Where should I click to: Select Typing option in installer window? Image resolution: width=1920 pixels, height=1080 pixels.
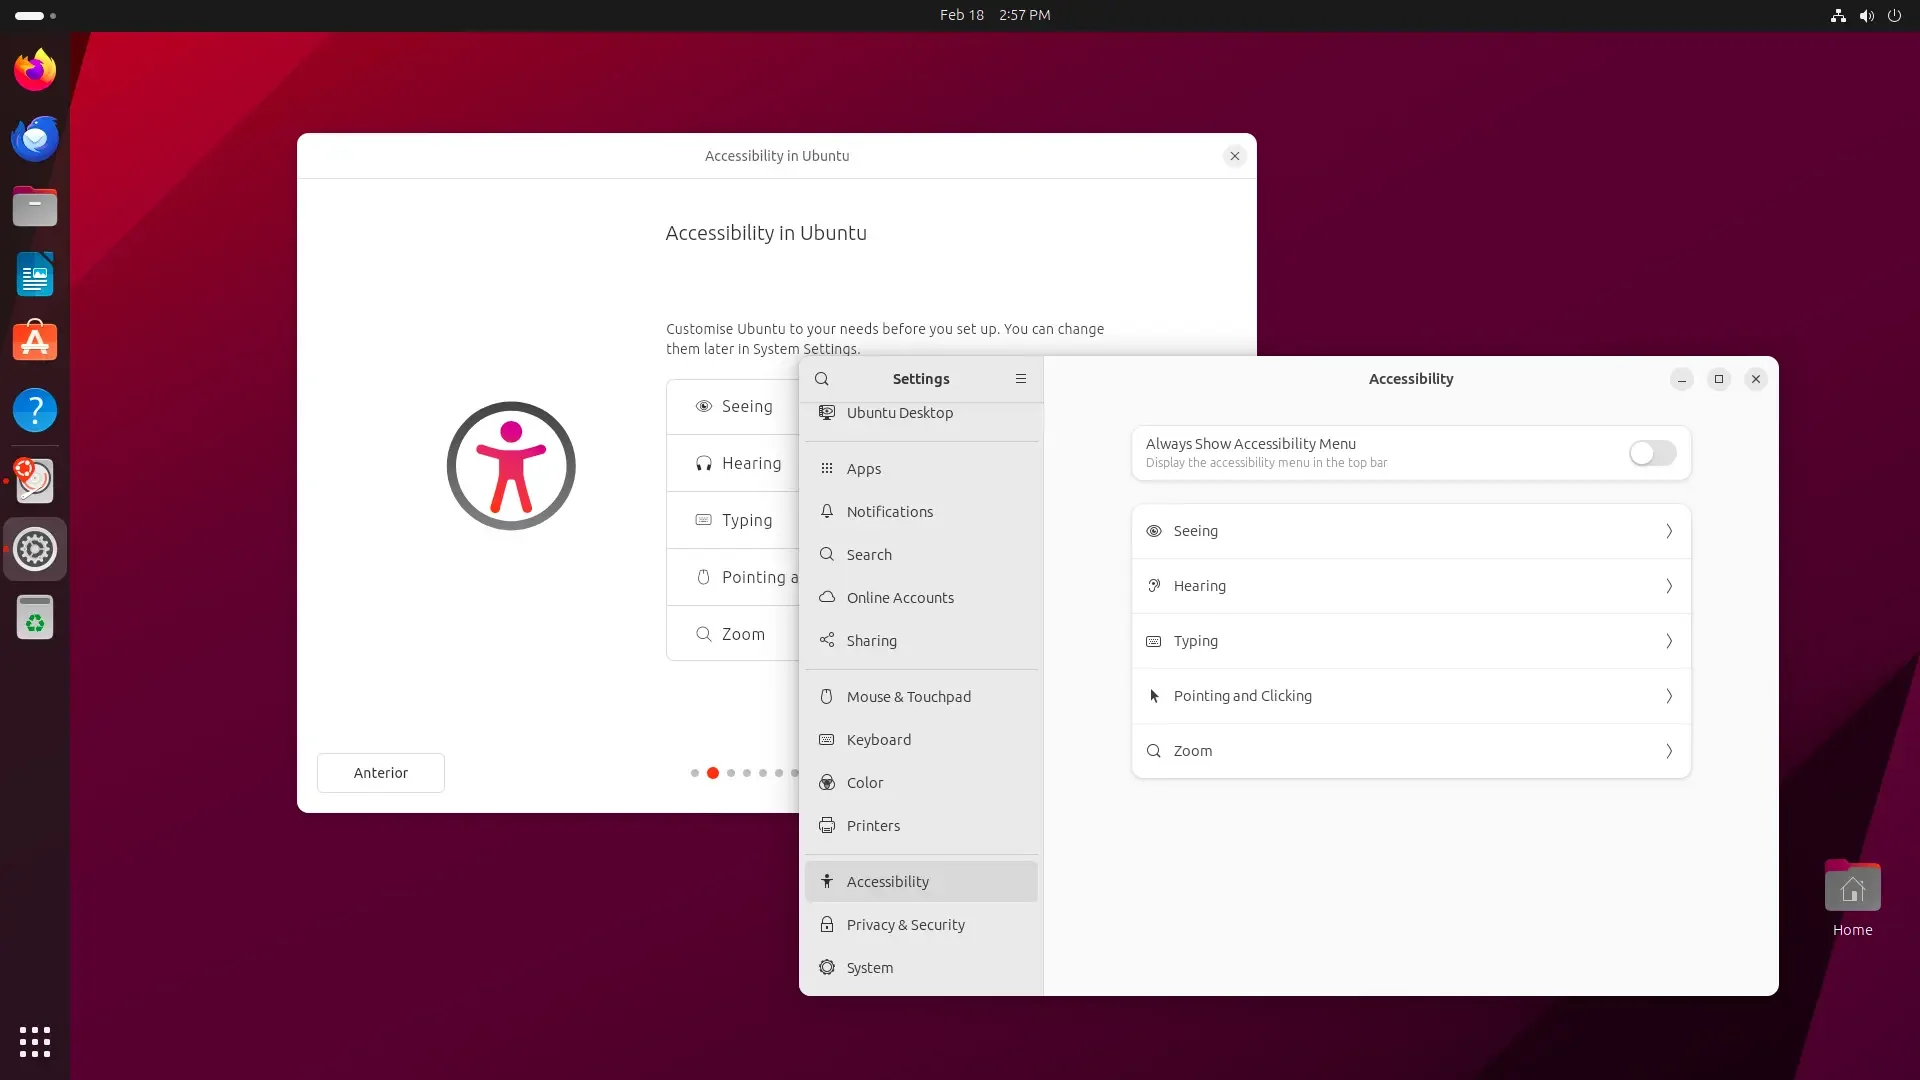click(733, 521)
